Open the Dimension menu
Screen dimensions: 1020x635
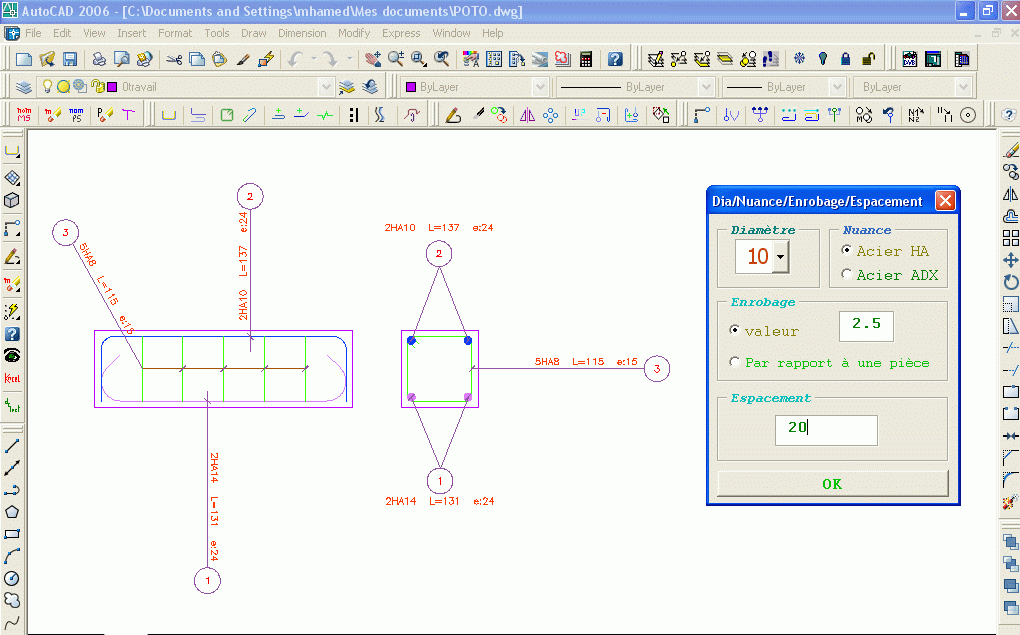302,33
